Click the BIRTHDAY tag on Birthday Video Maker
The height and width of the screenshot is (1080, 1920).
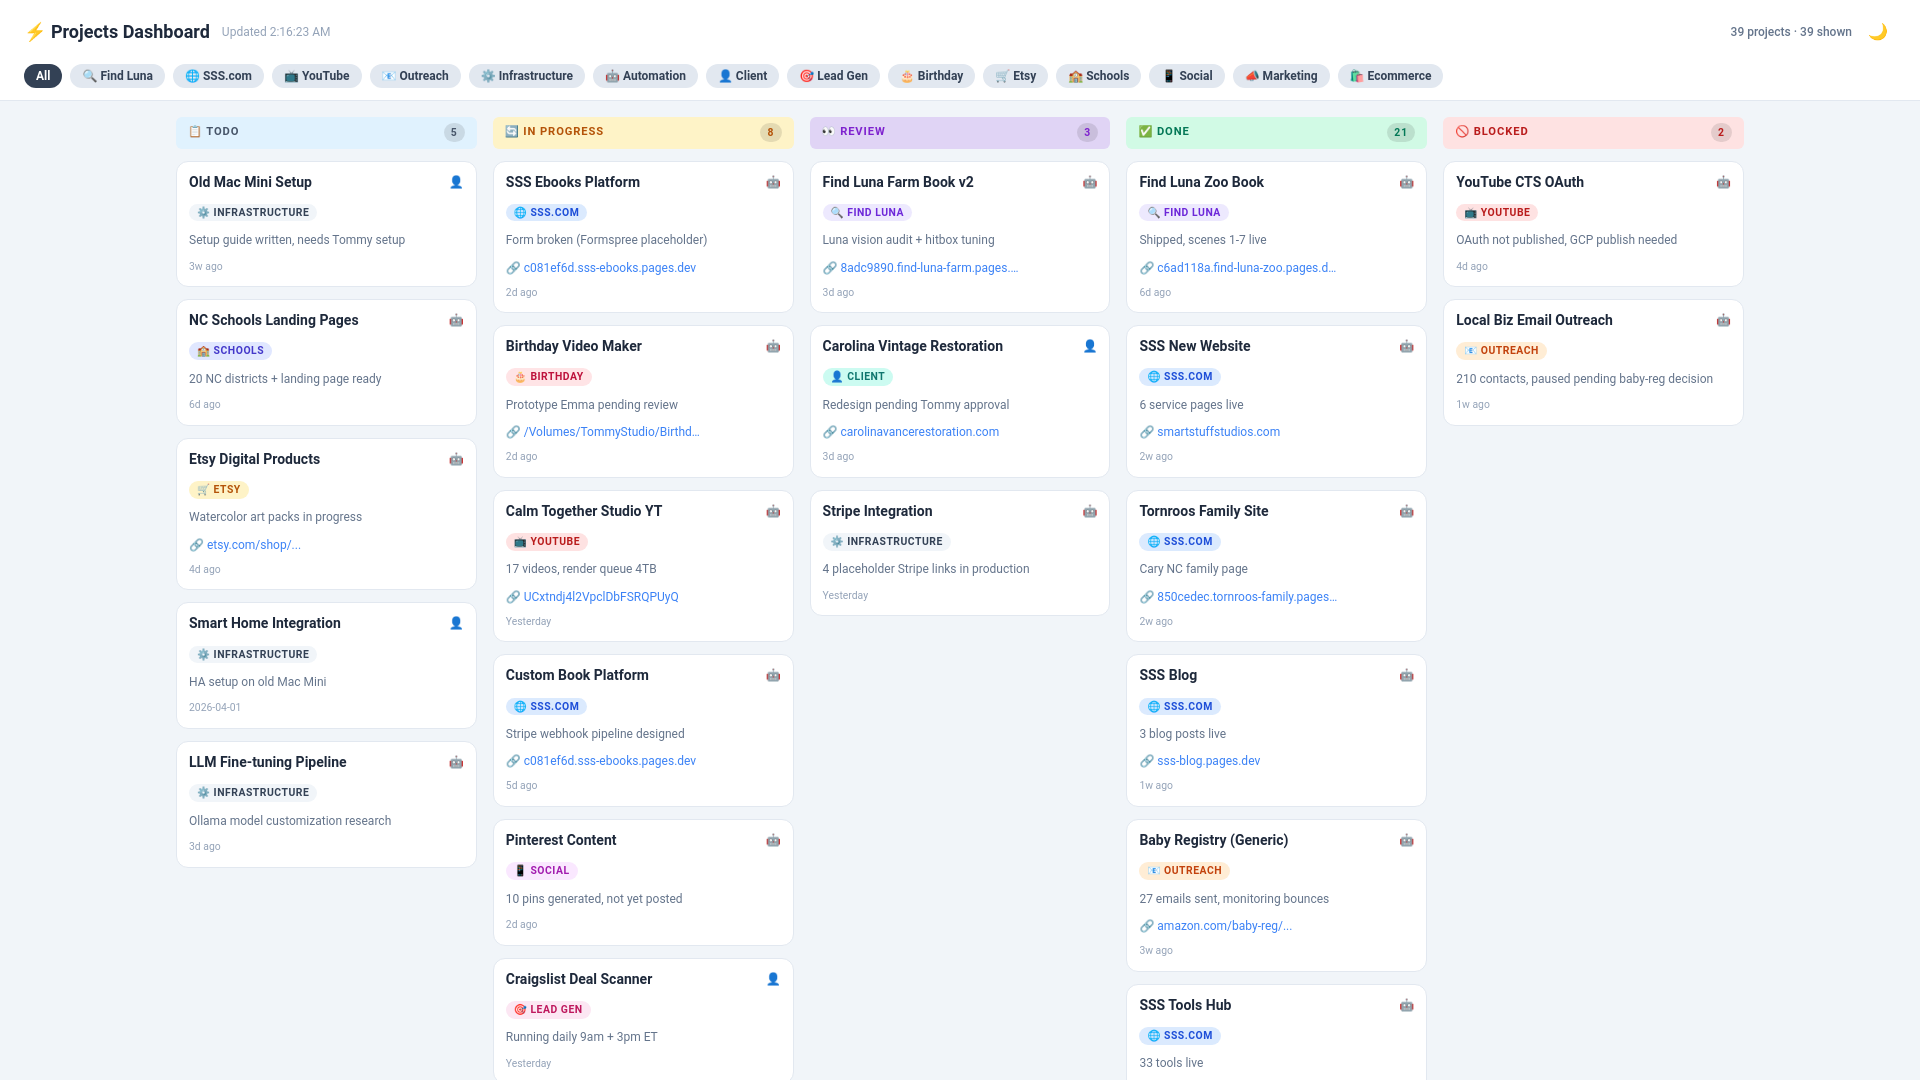click(548, 377)
